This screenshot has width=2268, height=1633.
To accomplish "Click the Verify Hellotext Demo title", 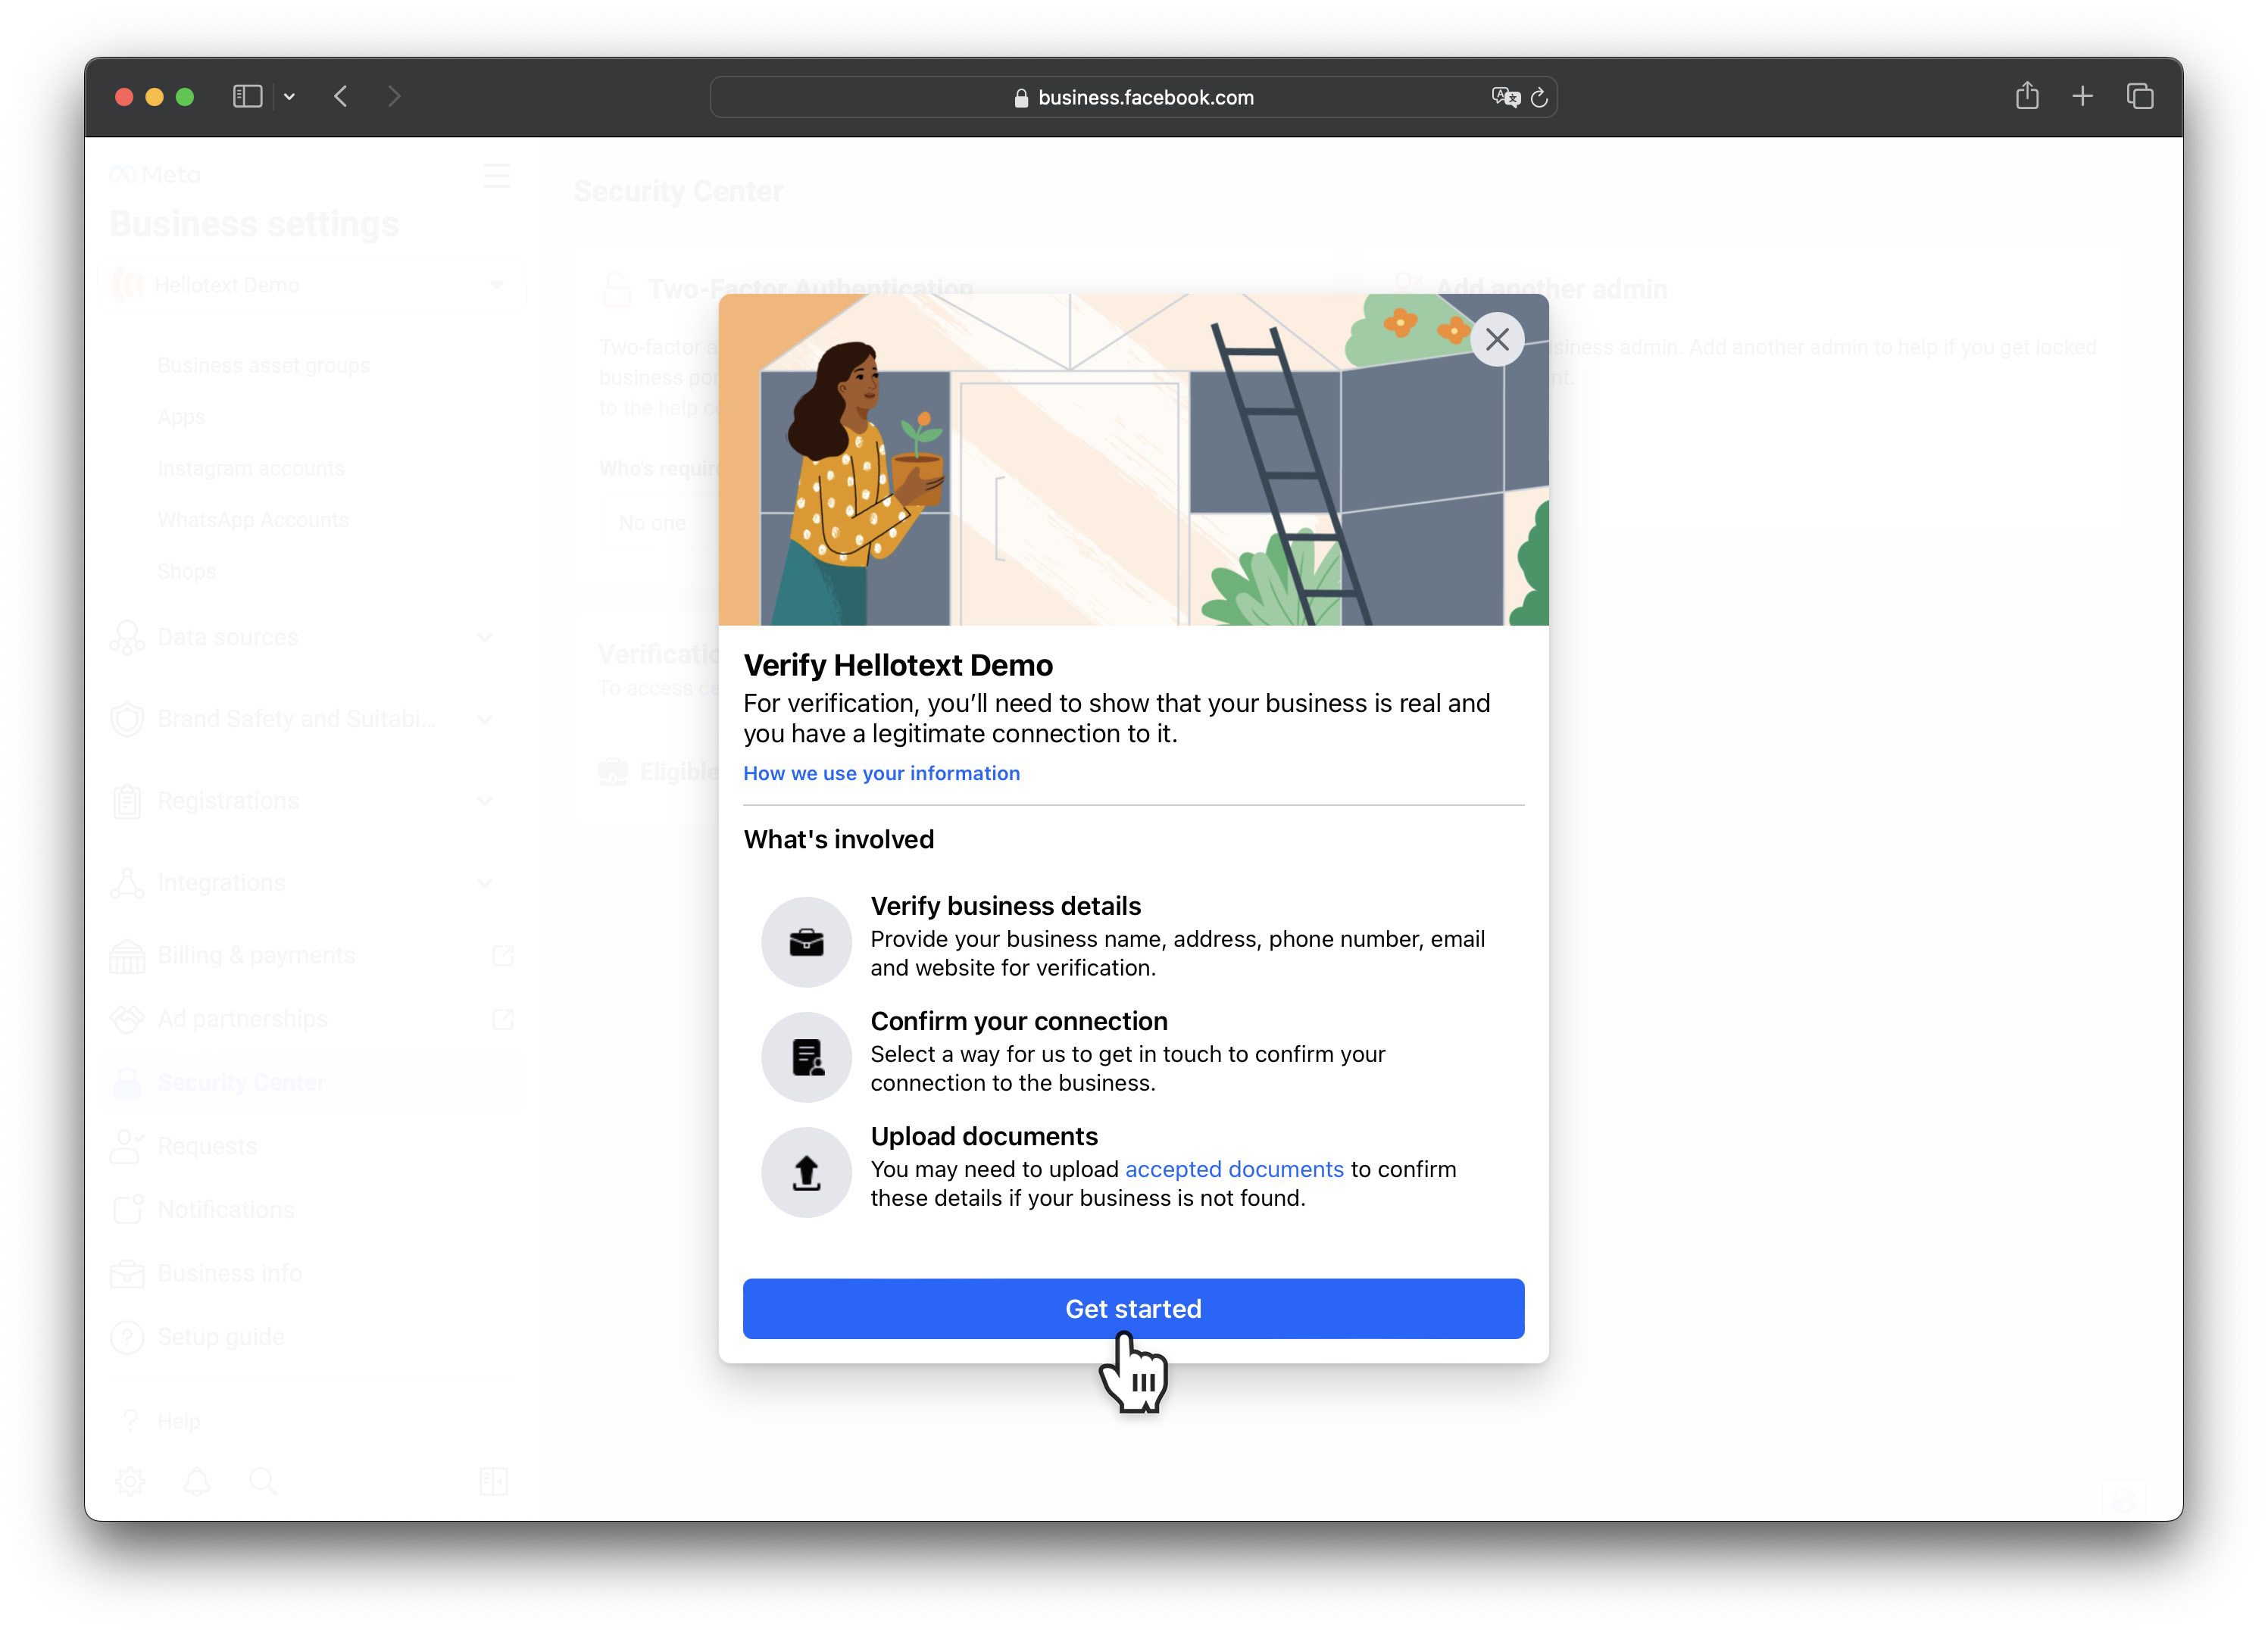I will (898, 665).
